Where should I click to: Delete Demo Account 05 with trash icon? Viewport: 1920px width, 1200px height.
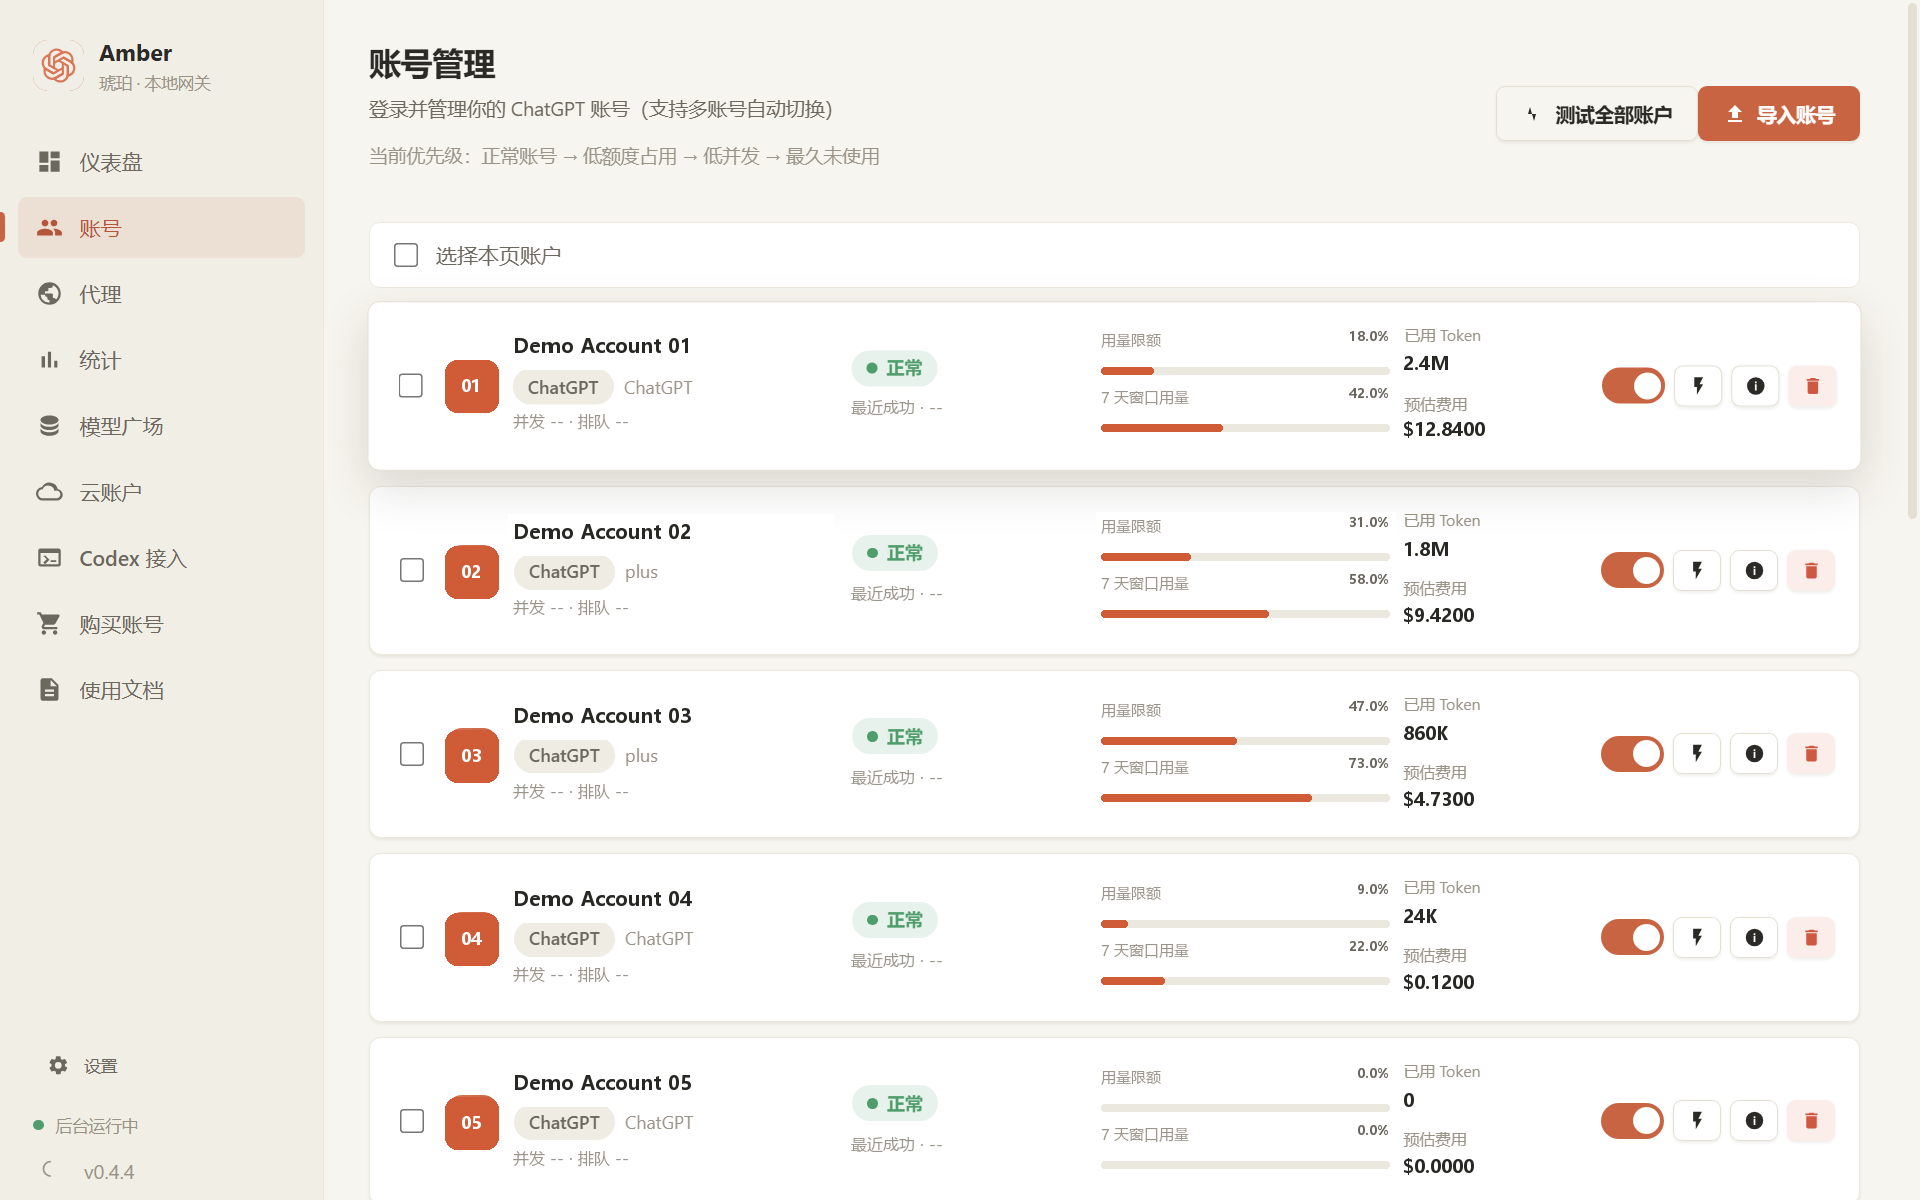pyautogui.click(x=1811, y=1121)
